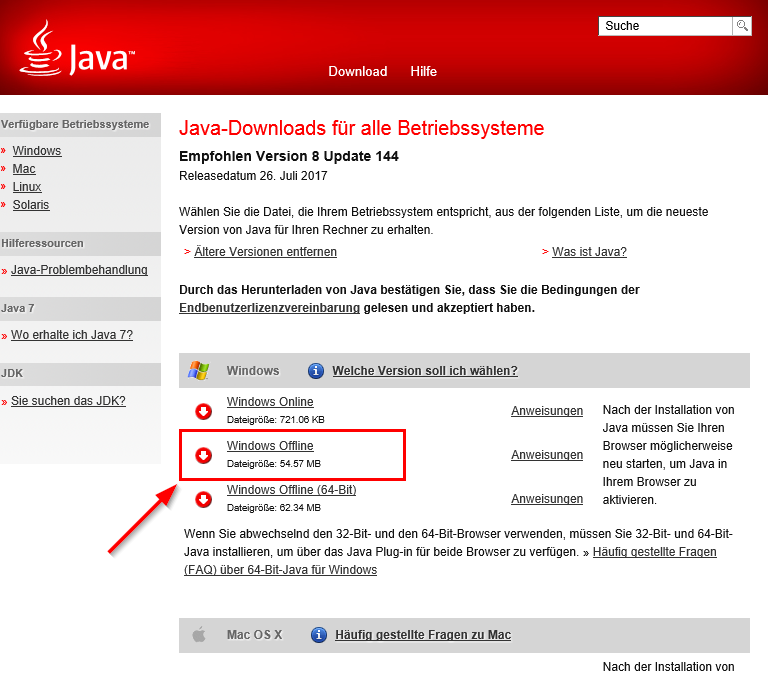Click the Java-Downloads für alle Betriebssysteme title

click(x=362, y=128)
